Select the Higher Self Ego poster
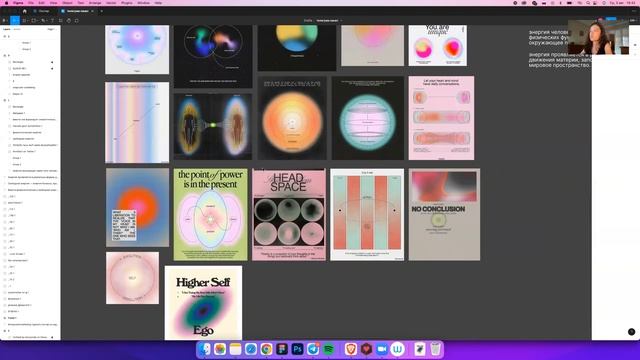The height and width of the screenshot is (360, 640). tap(203, 303)
